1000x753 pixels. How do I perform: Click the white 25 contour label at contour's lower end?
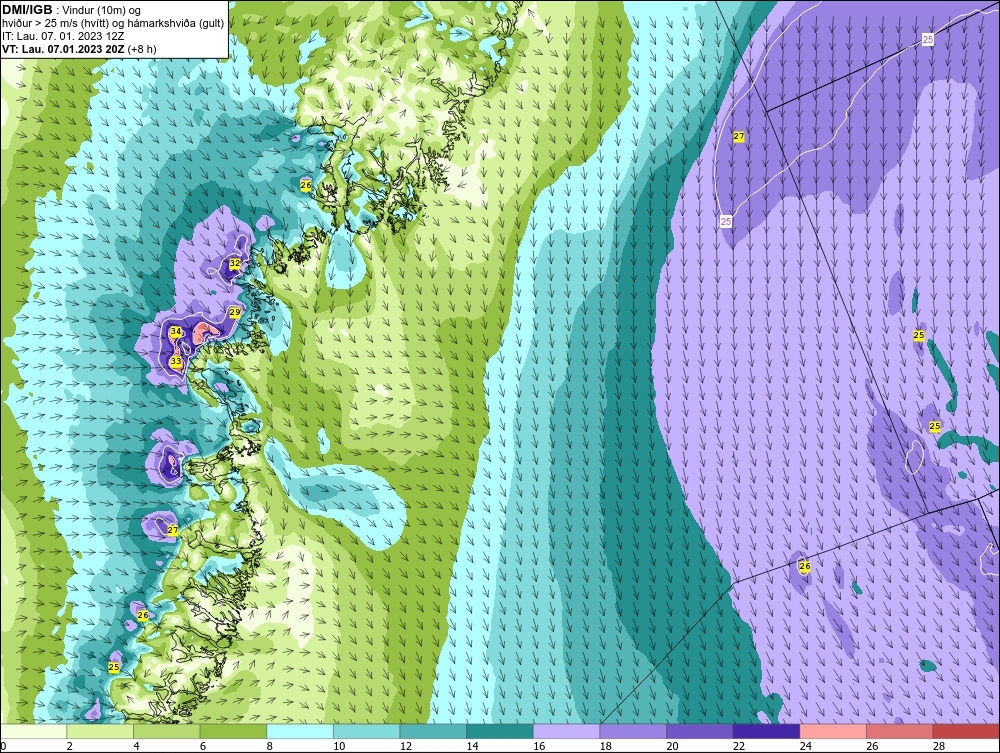point(725,222)
